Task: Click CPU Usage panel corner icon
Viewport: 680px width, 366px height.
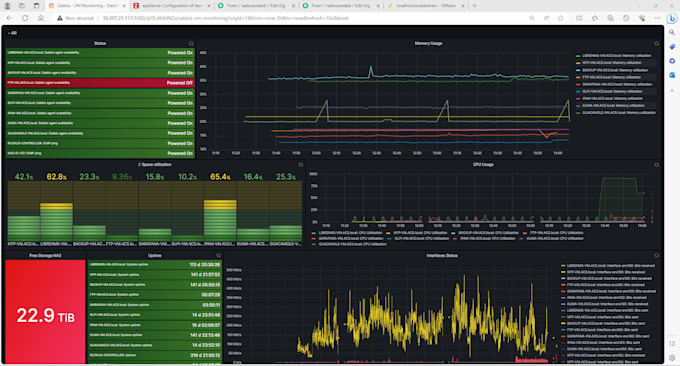Action: pyautogui.click(x=656, y=165)
